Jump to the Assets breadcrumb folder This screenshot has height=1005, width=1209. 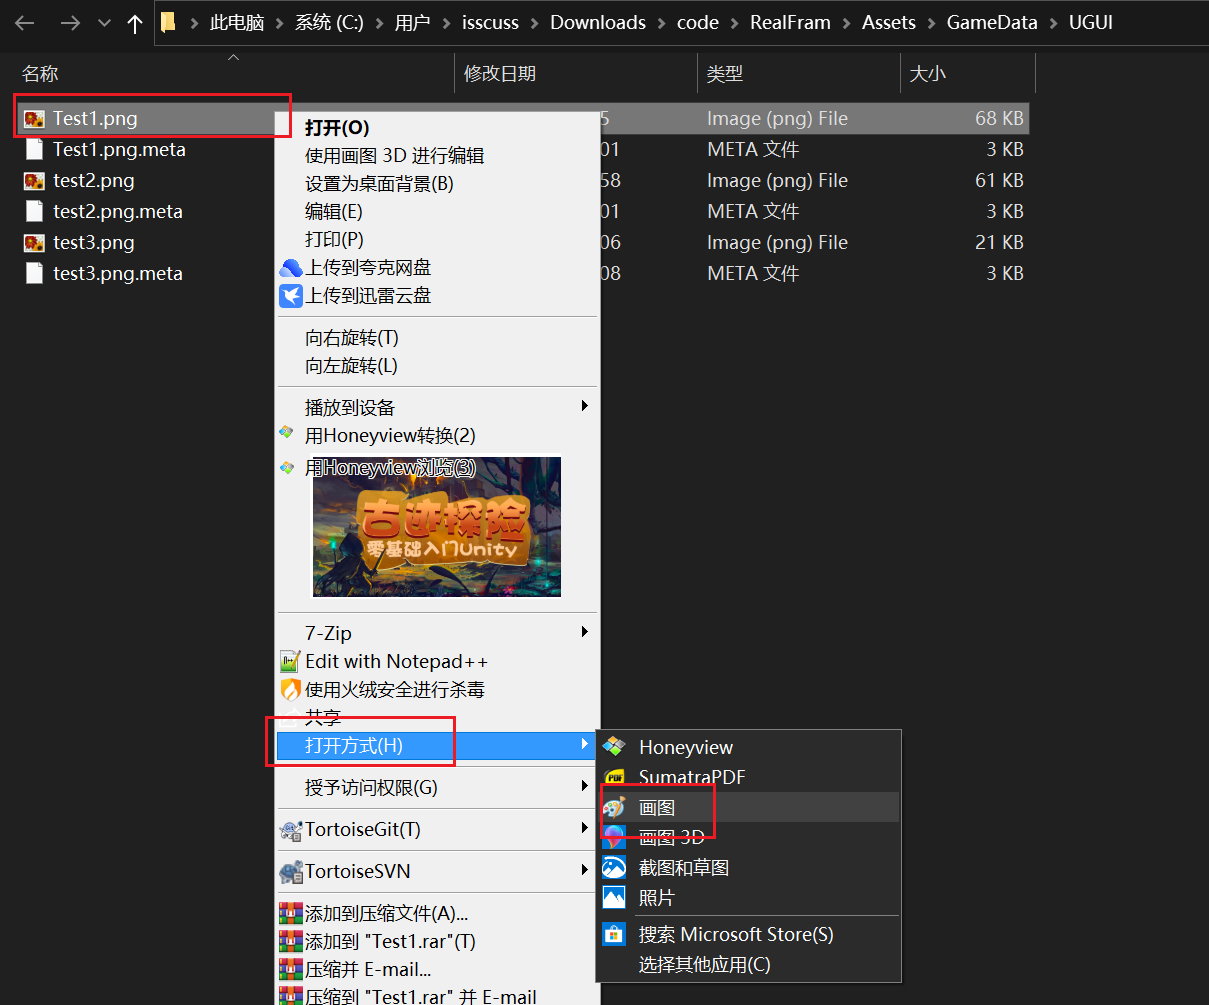click(889, 23)
